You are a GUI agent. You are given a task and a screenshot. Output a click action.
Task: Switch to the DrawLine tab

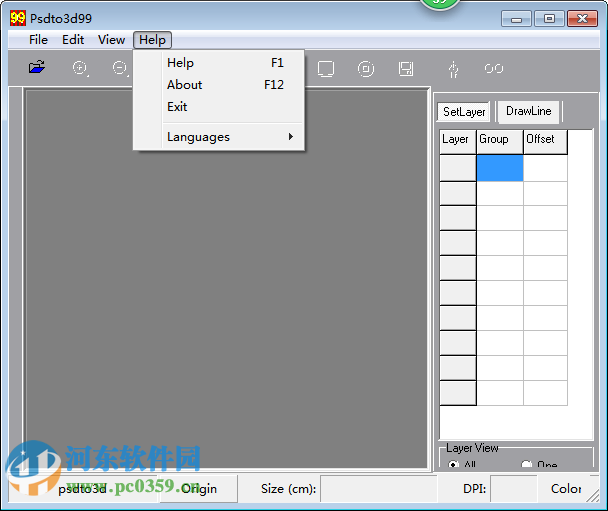point(529,111)
